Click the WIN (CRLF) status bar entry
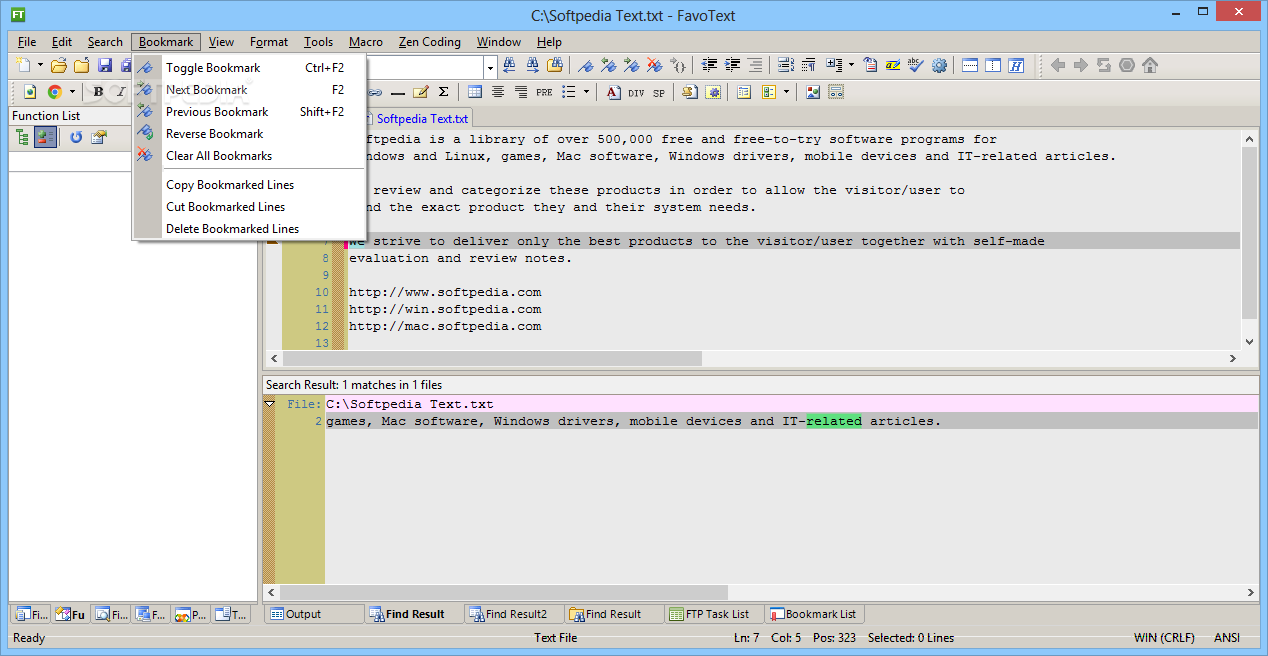The image size is (1268, 656). pos(1164,638)
